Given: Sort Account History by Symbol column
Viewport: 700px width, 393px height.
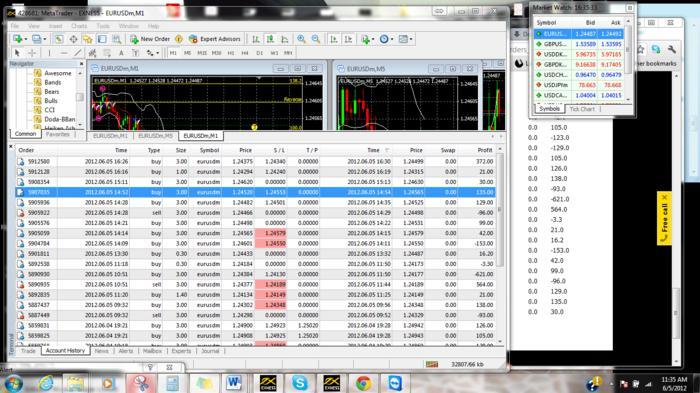Looking at the screenshot, I should pyautogui.click(x=209, y=151).
